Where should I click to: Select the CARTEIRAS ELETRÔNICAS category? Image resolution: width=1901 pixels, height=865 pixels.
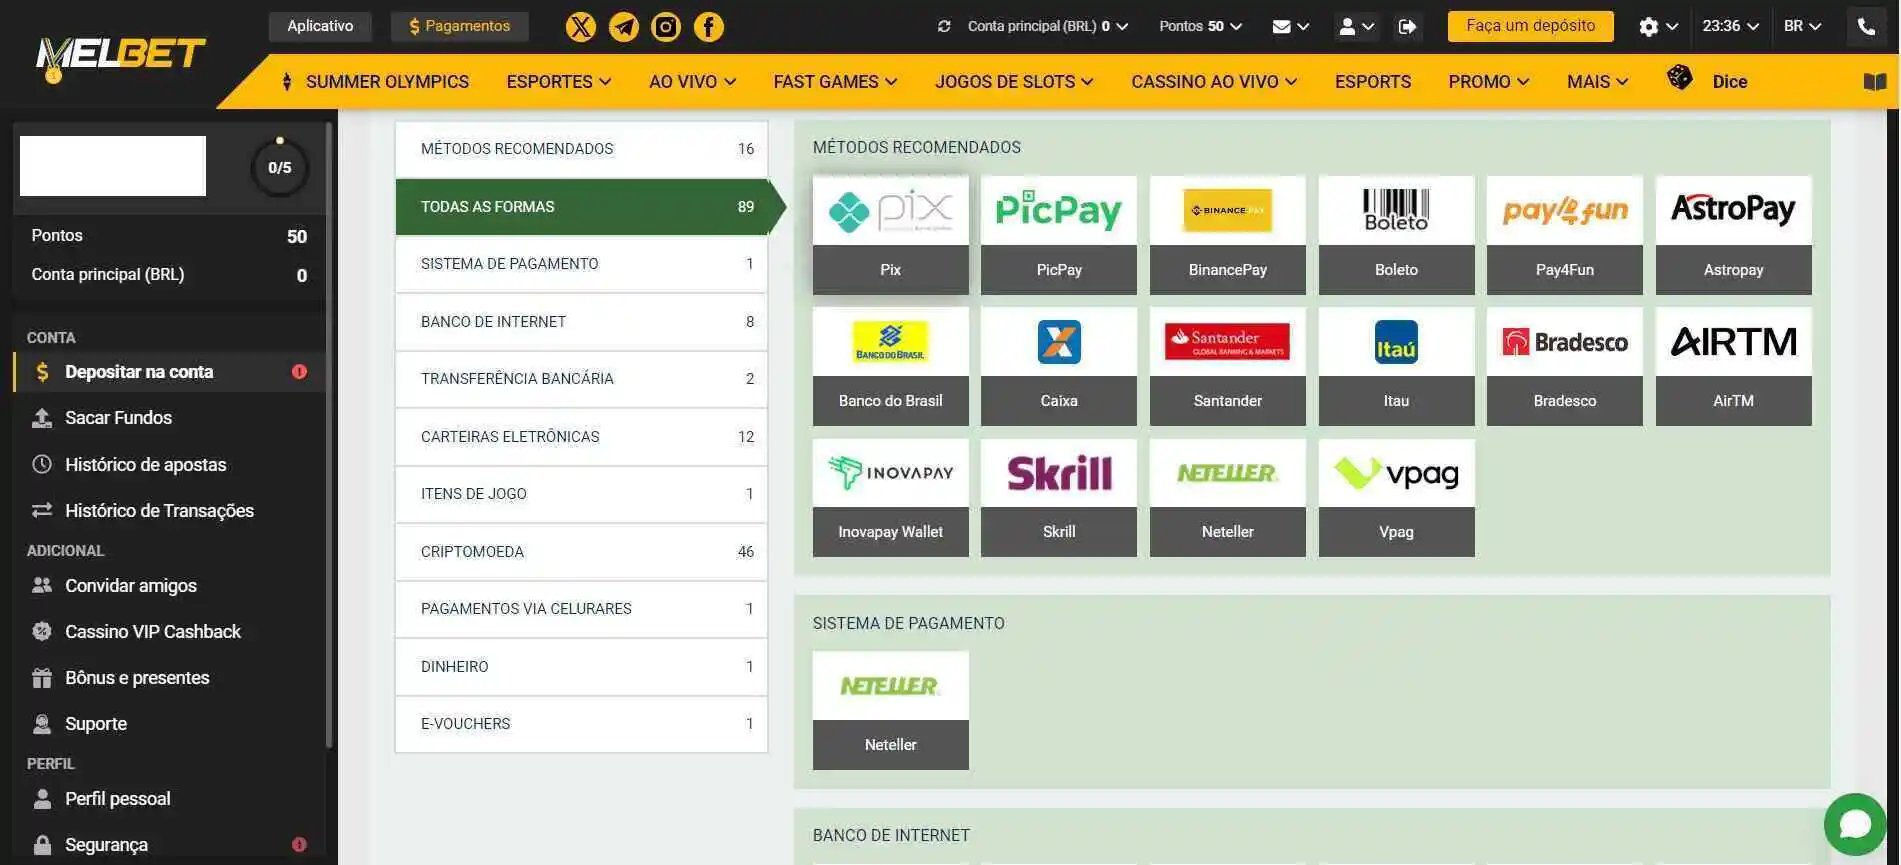(581, 437)
